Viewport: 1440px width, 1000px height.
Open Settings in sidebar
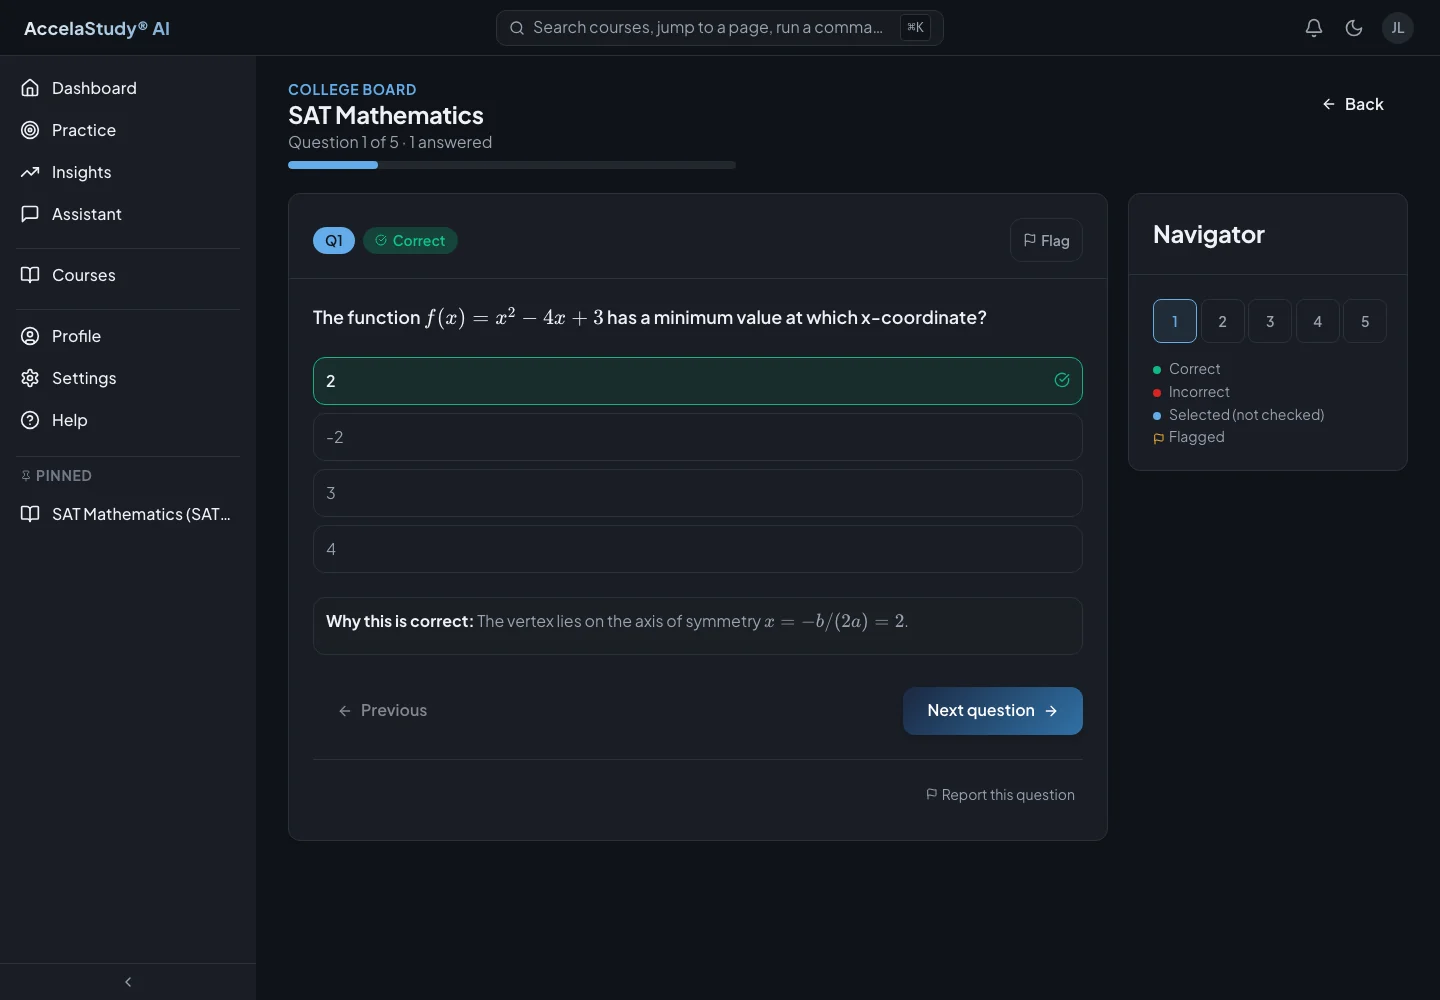point(128,378)
